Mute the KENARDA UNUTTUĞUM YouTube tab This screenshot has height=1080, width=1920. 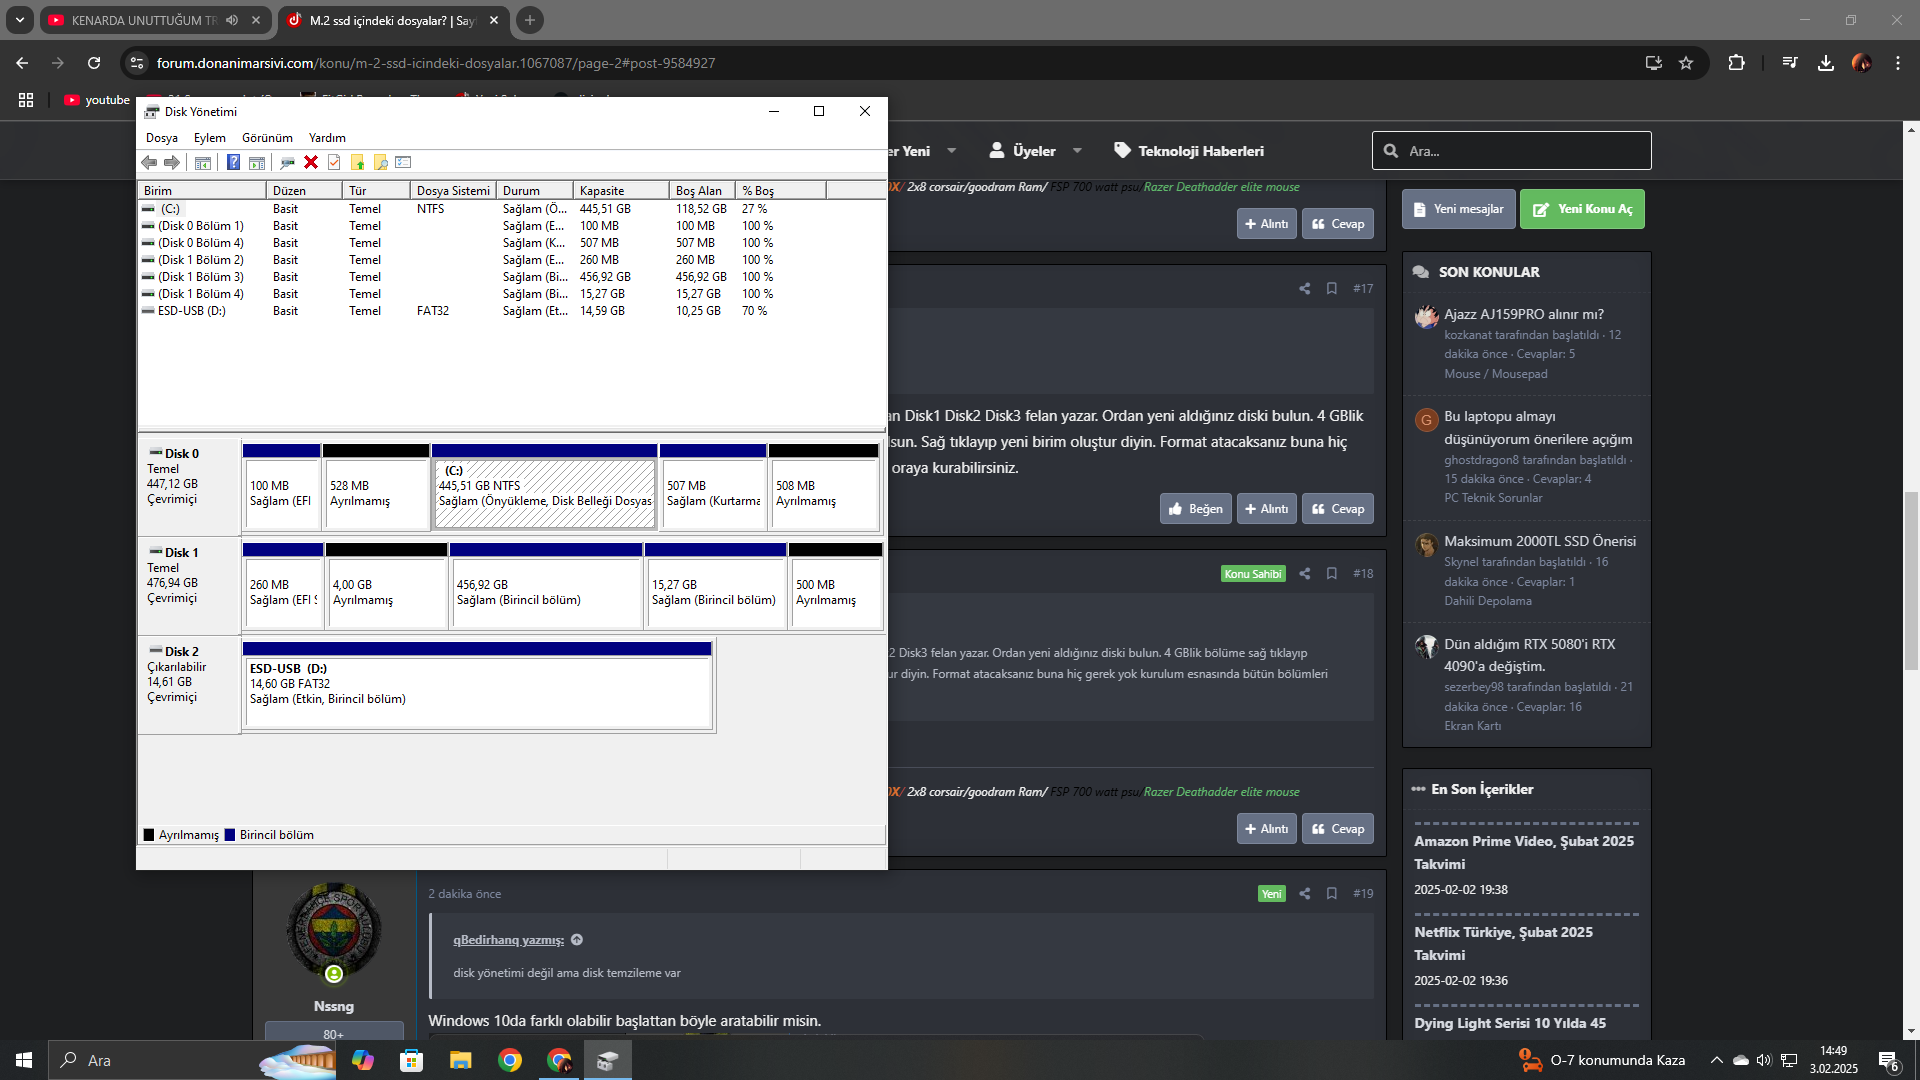[x=232, y=20]
